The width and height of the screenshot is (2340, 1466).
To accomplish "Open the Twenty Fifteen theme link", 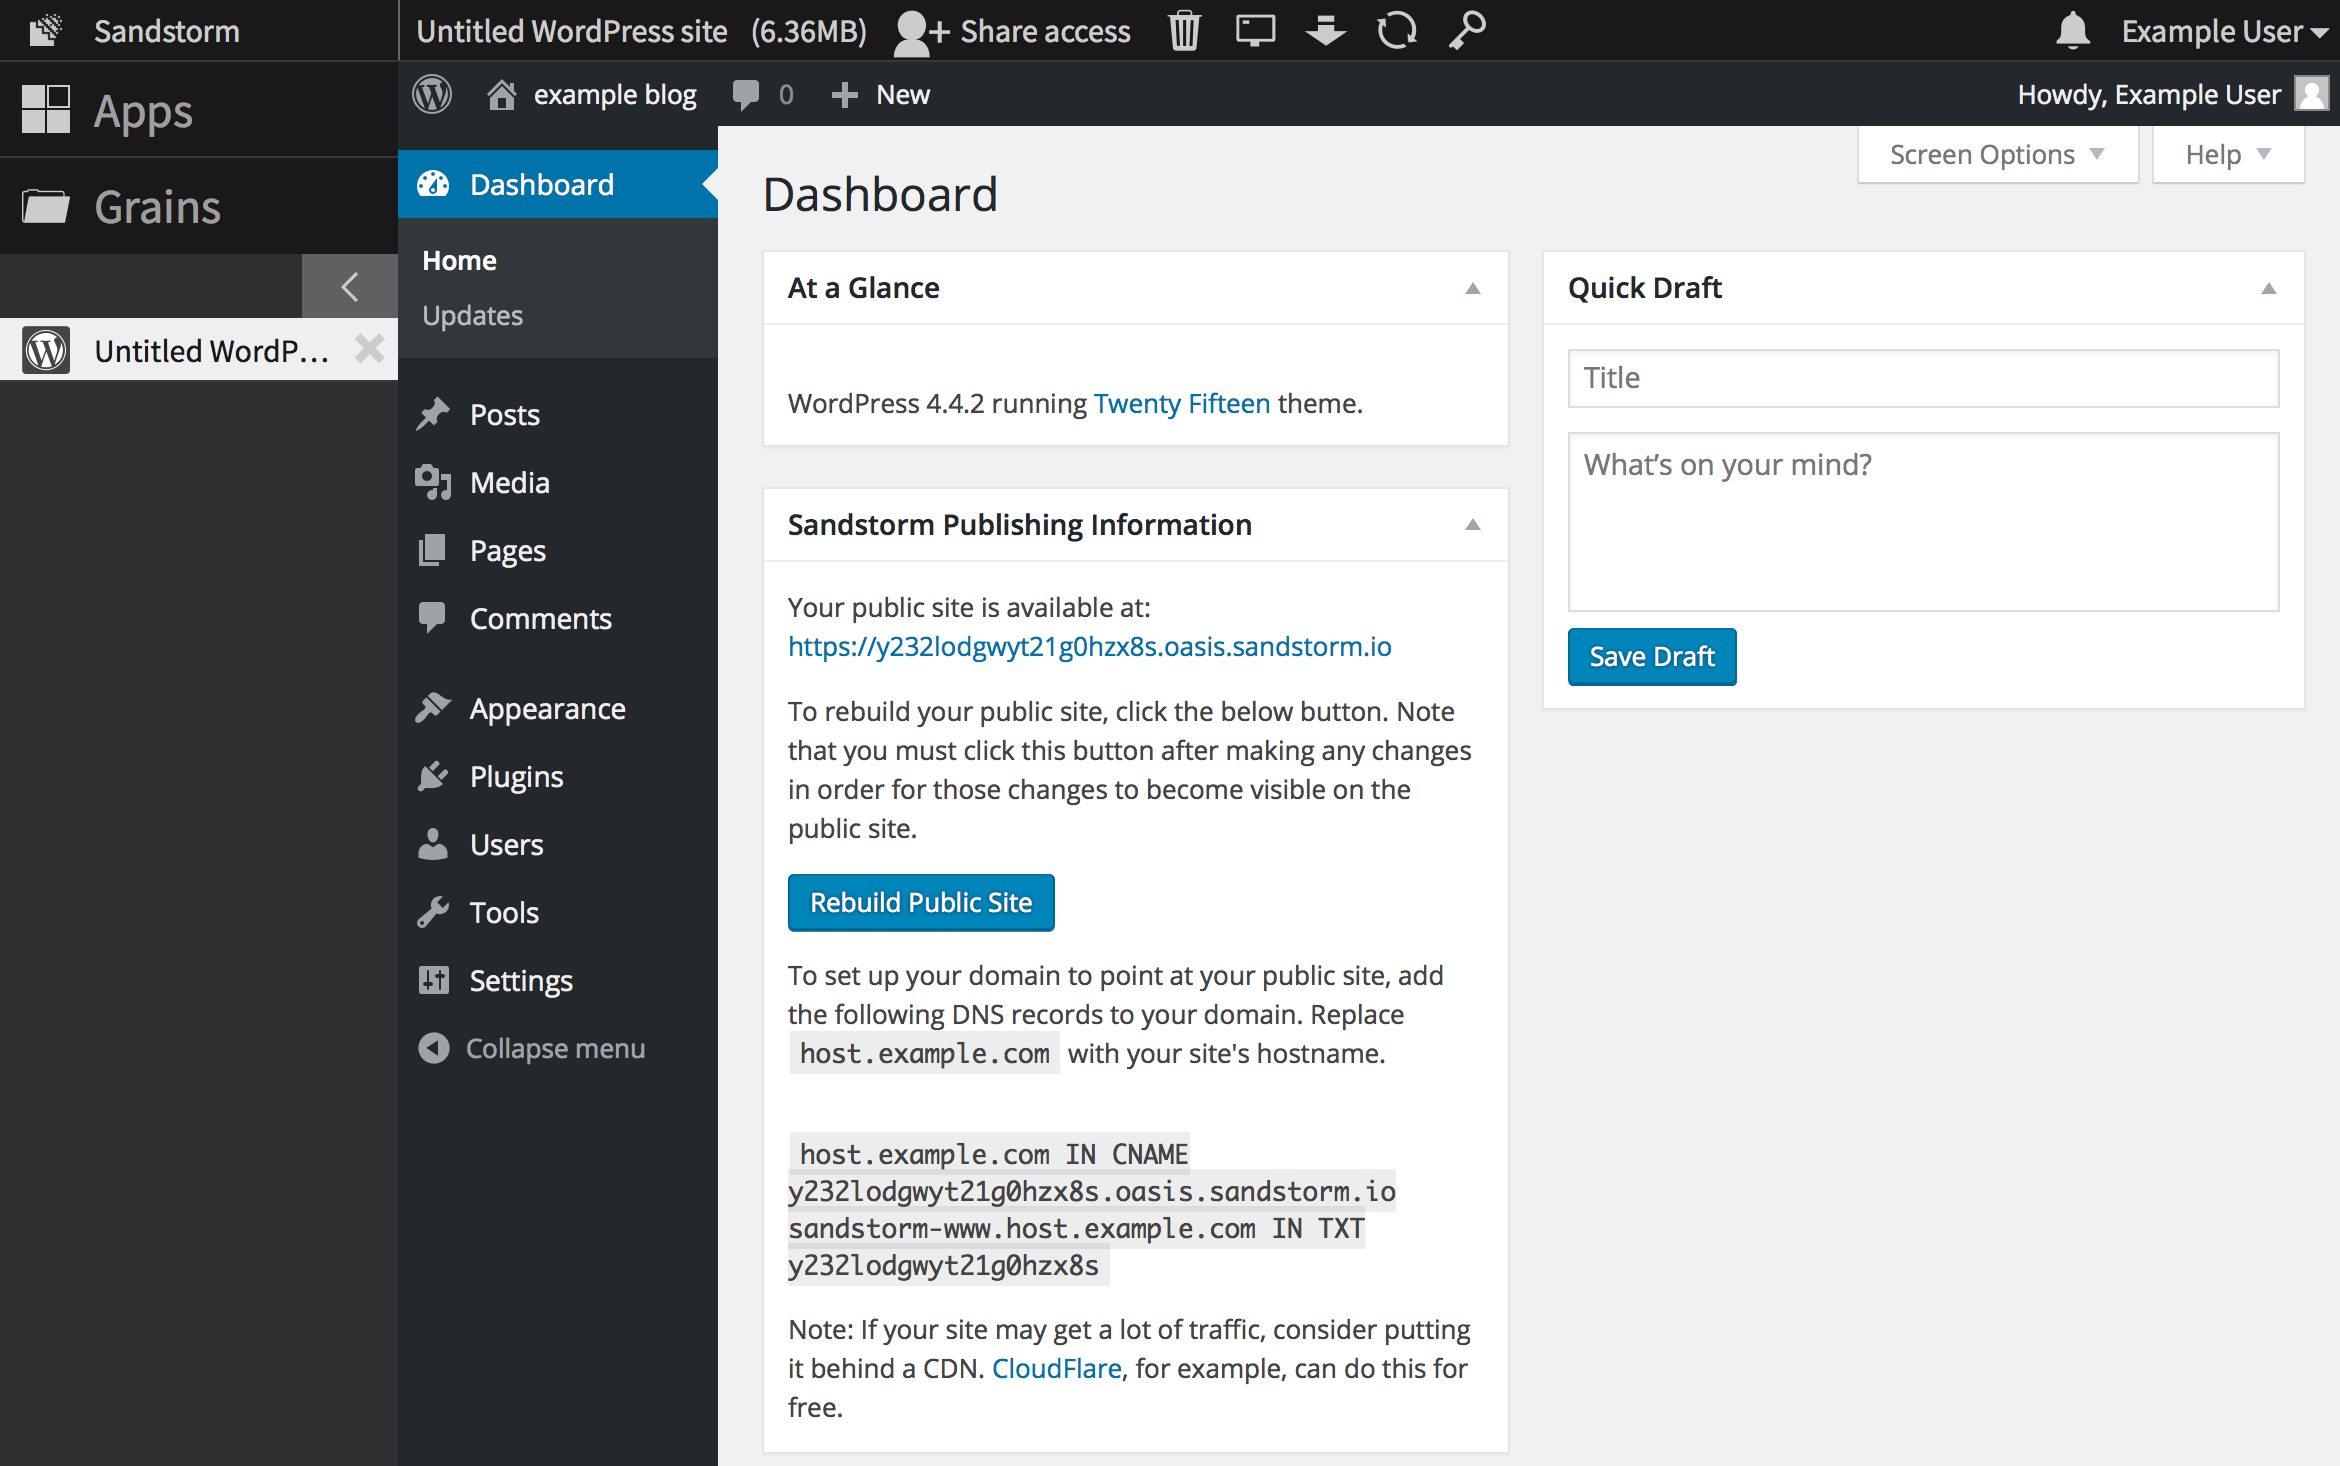I will pos(1181,403).
